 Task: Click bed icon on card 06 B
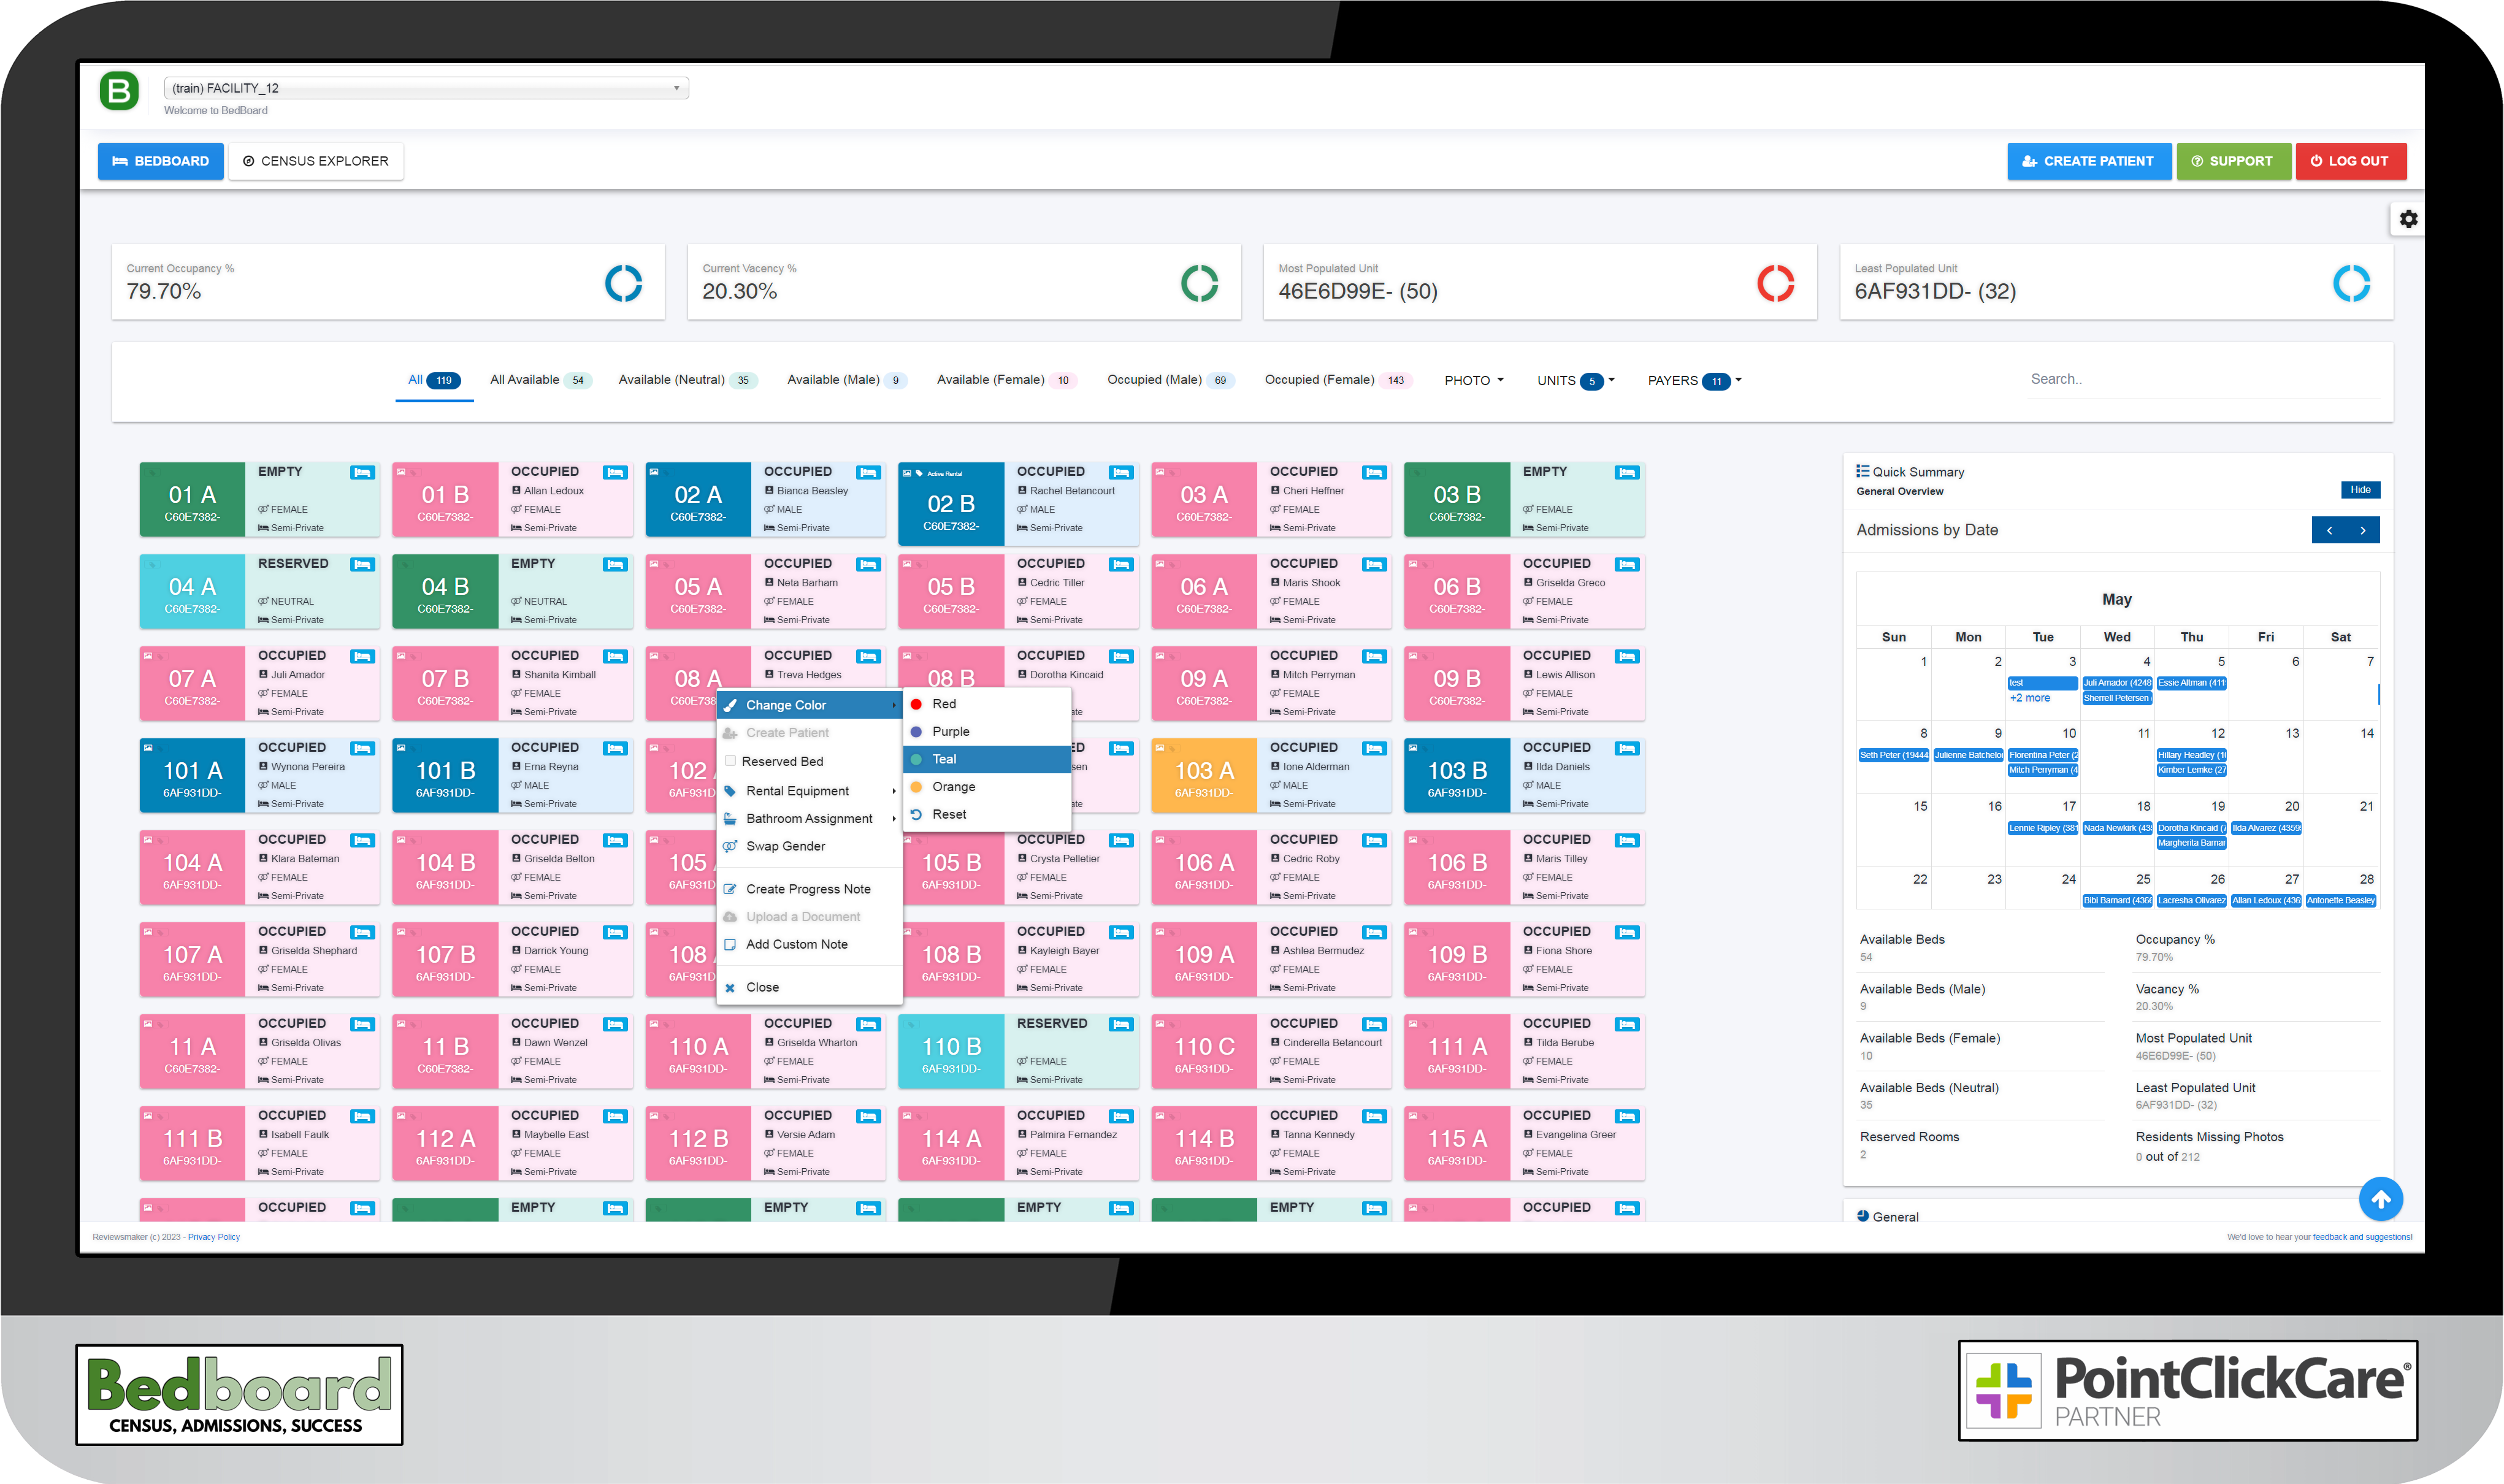1627,564
